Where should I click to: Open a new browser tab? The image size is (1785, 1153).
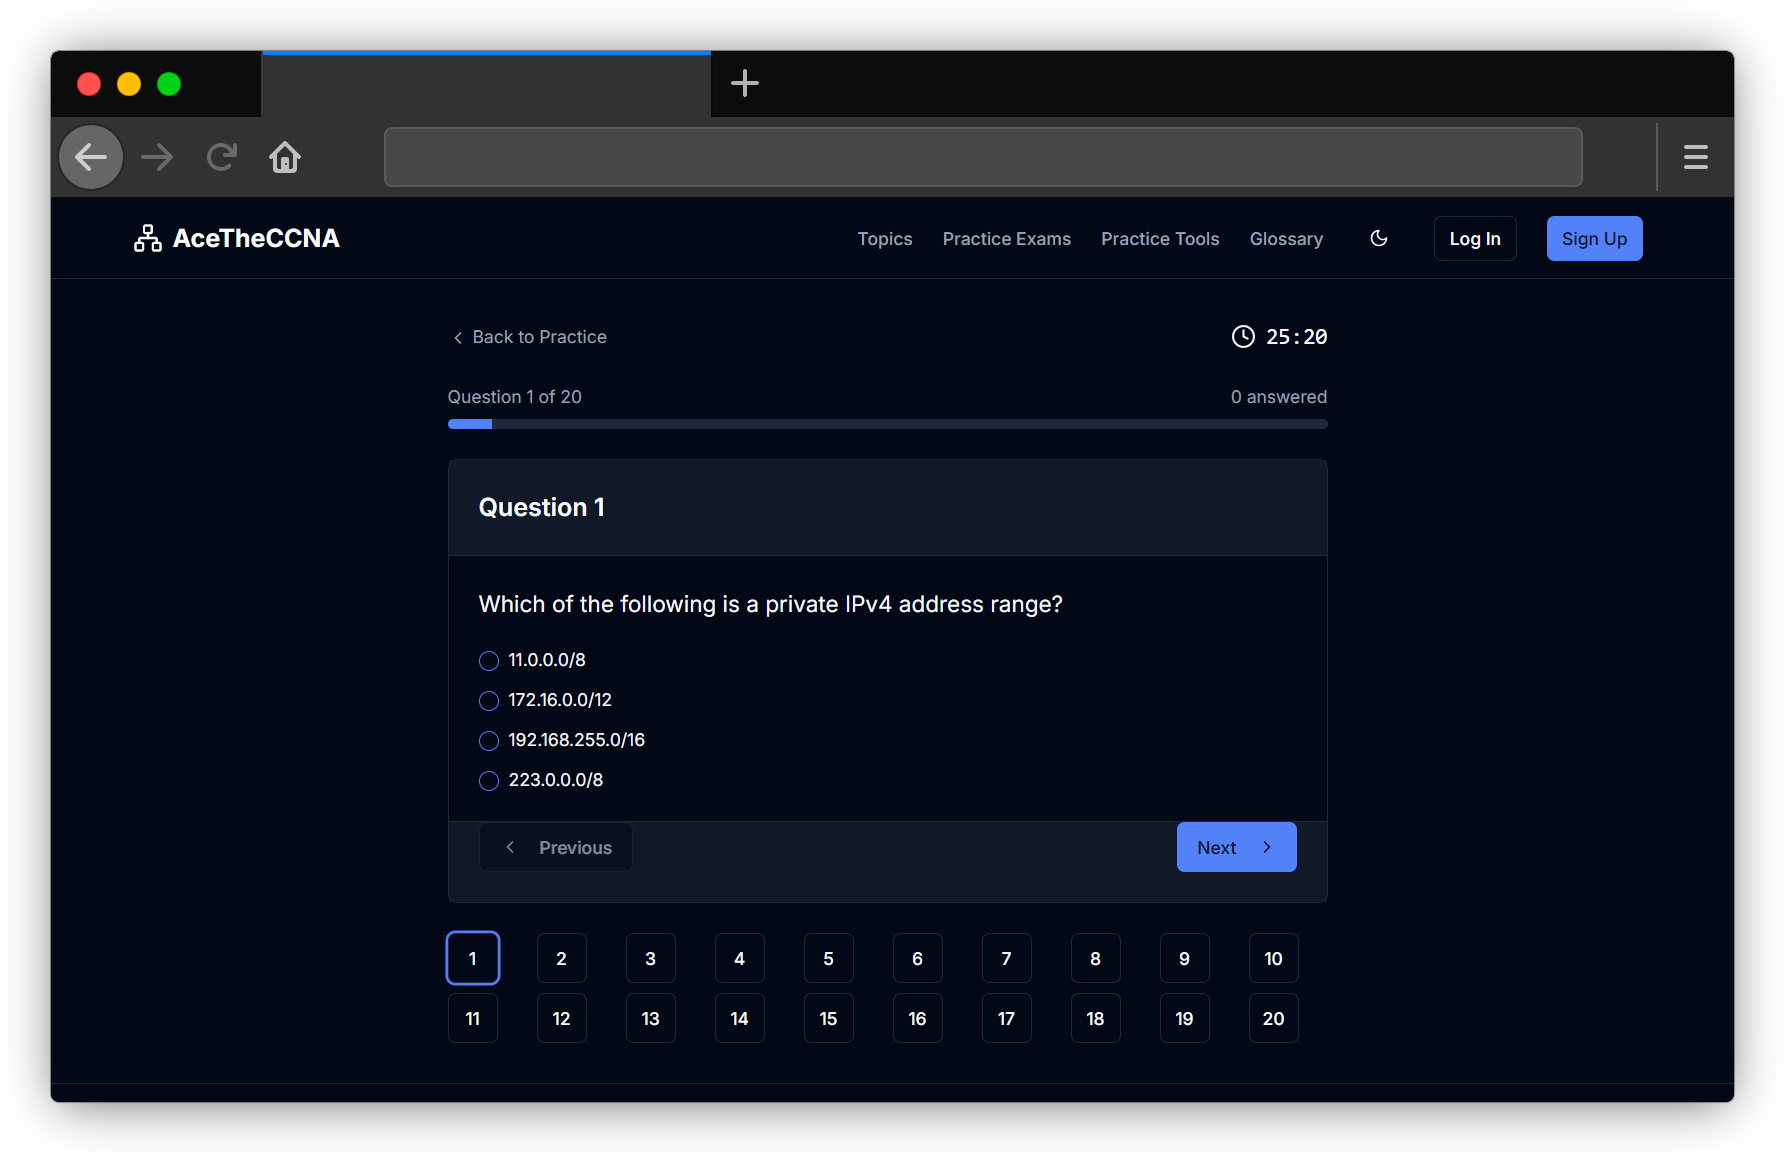point(744,83)
